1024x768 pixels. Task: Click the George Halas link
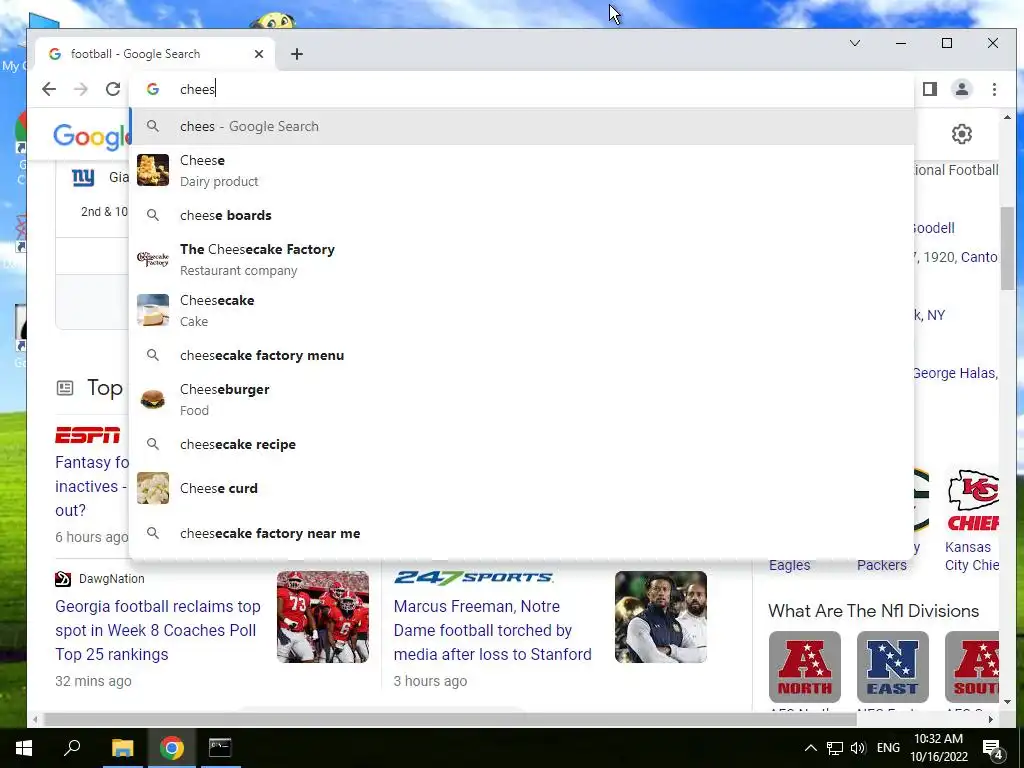[x=954, y=373]
